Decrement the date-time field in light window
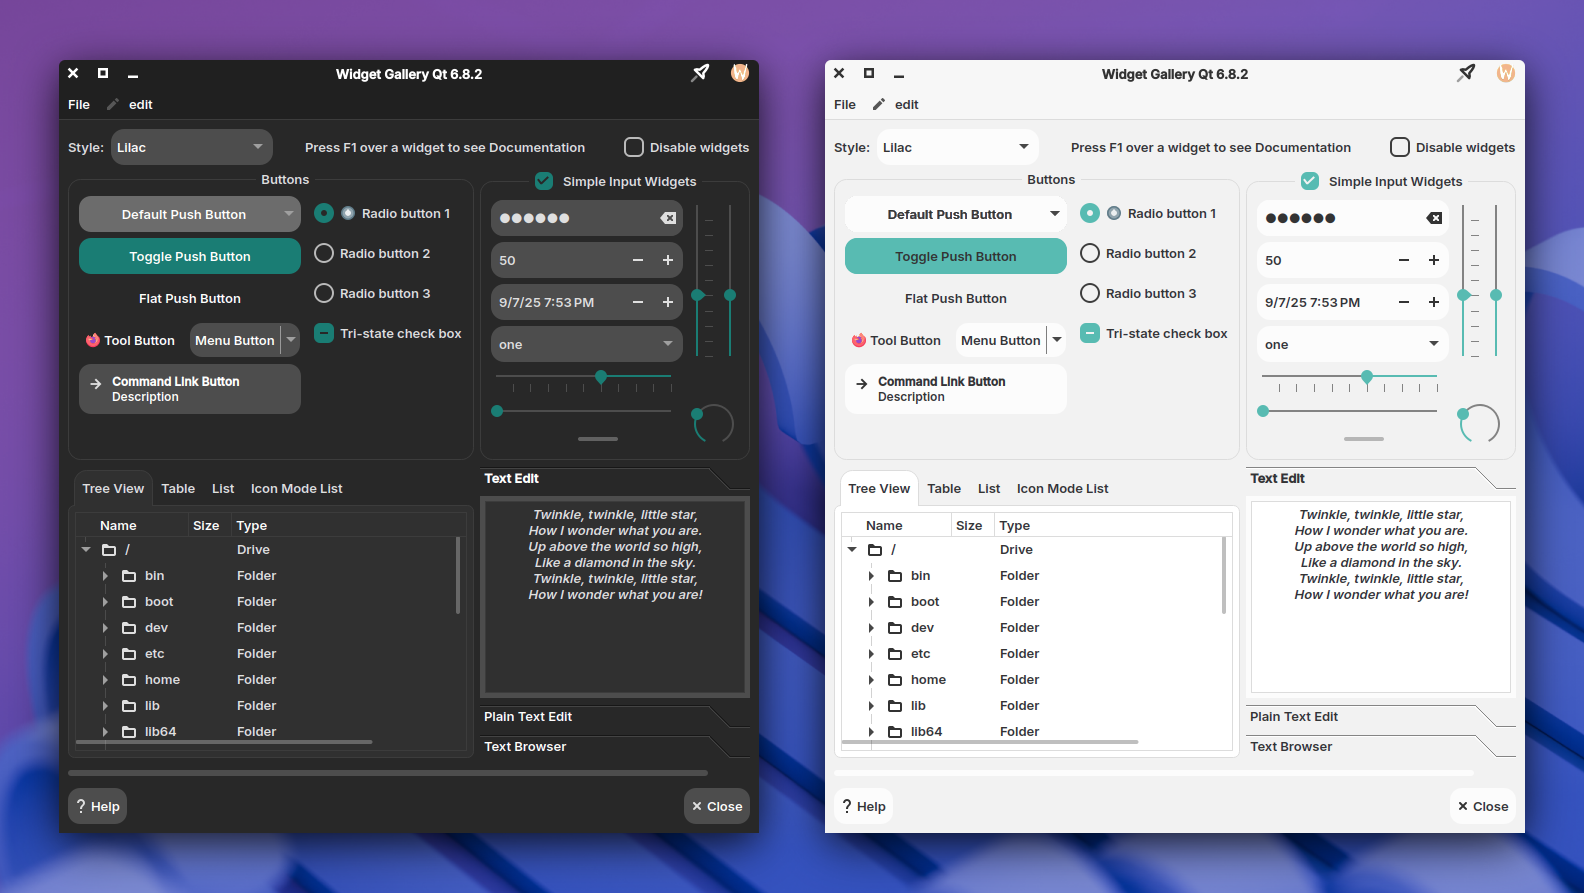The width and height of the screenshot is (1584, 893). click(x=1404, y=302)
